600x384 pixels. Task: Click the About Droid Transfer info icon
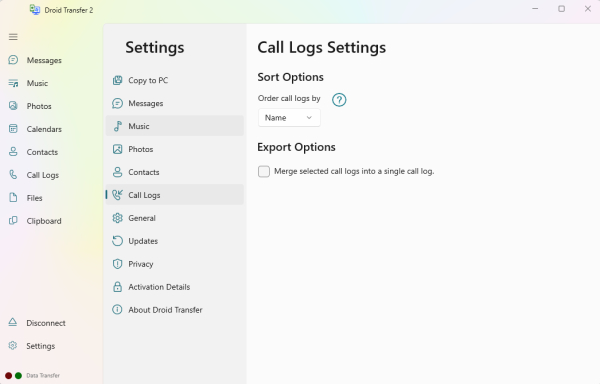pos(117,310)
